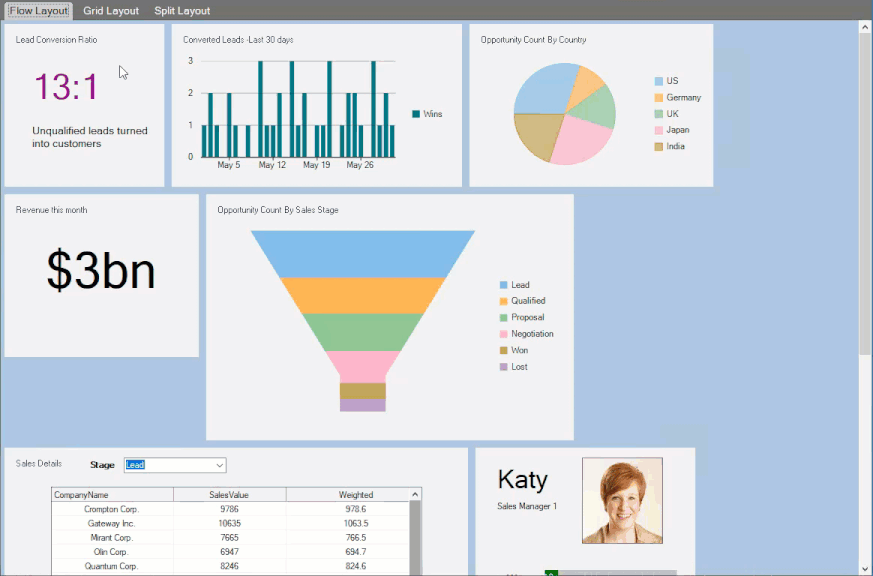
Task: Click the scroll down arrow of the main scrollbar
Action: coord(865,568)
